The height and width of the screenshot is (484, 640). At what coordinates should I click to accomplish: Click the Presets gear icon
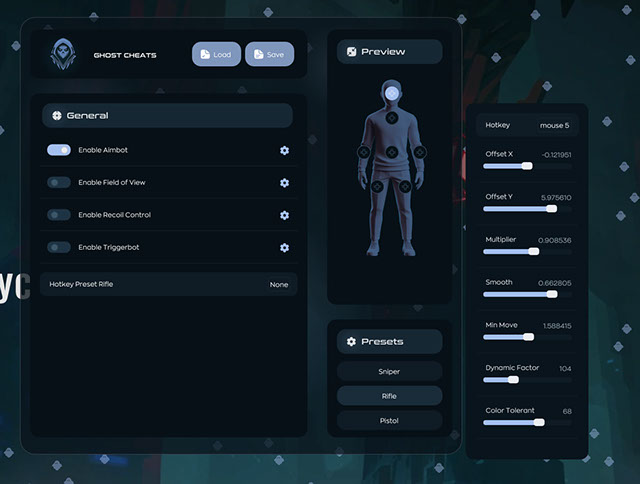[351, 342]
